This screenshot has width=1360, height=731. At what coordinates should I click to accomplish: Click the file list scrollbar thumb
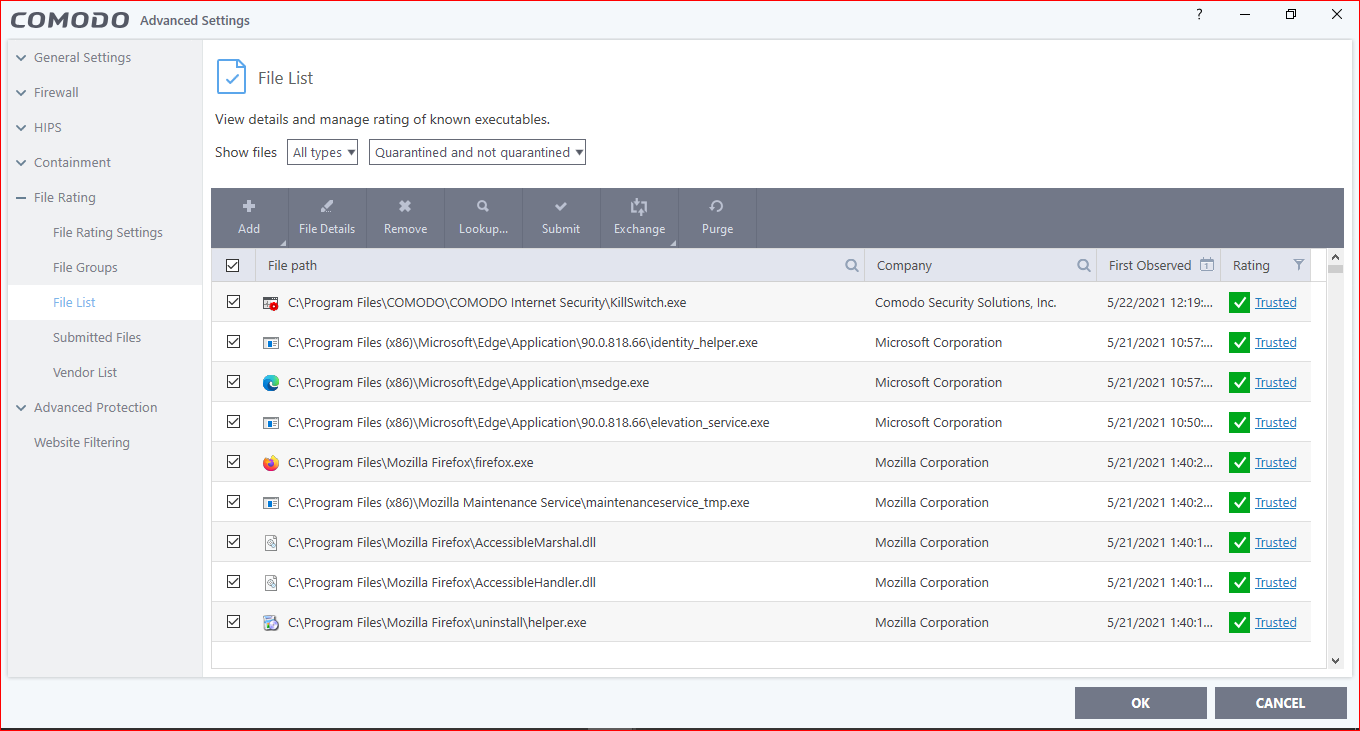pos(1335,268)
